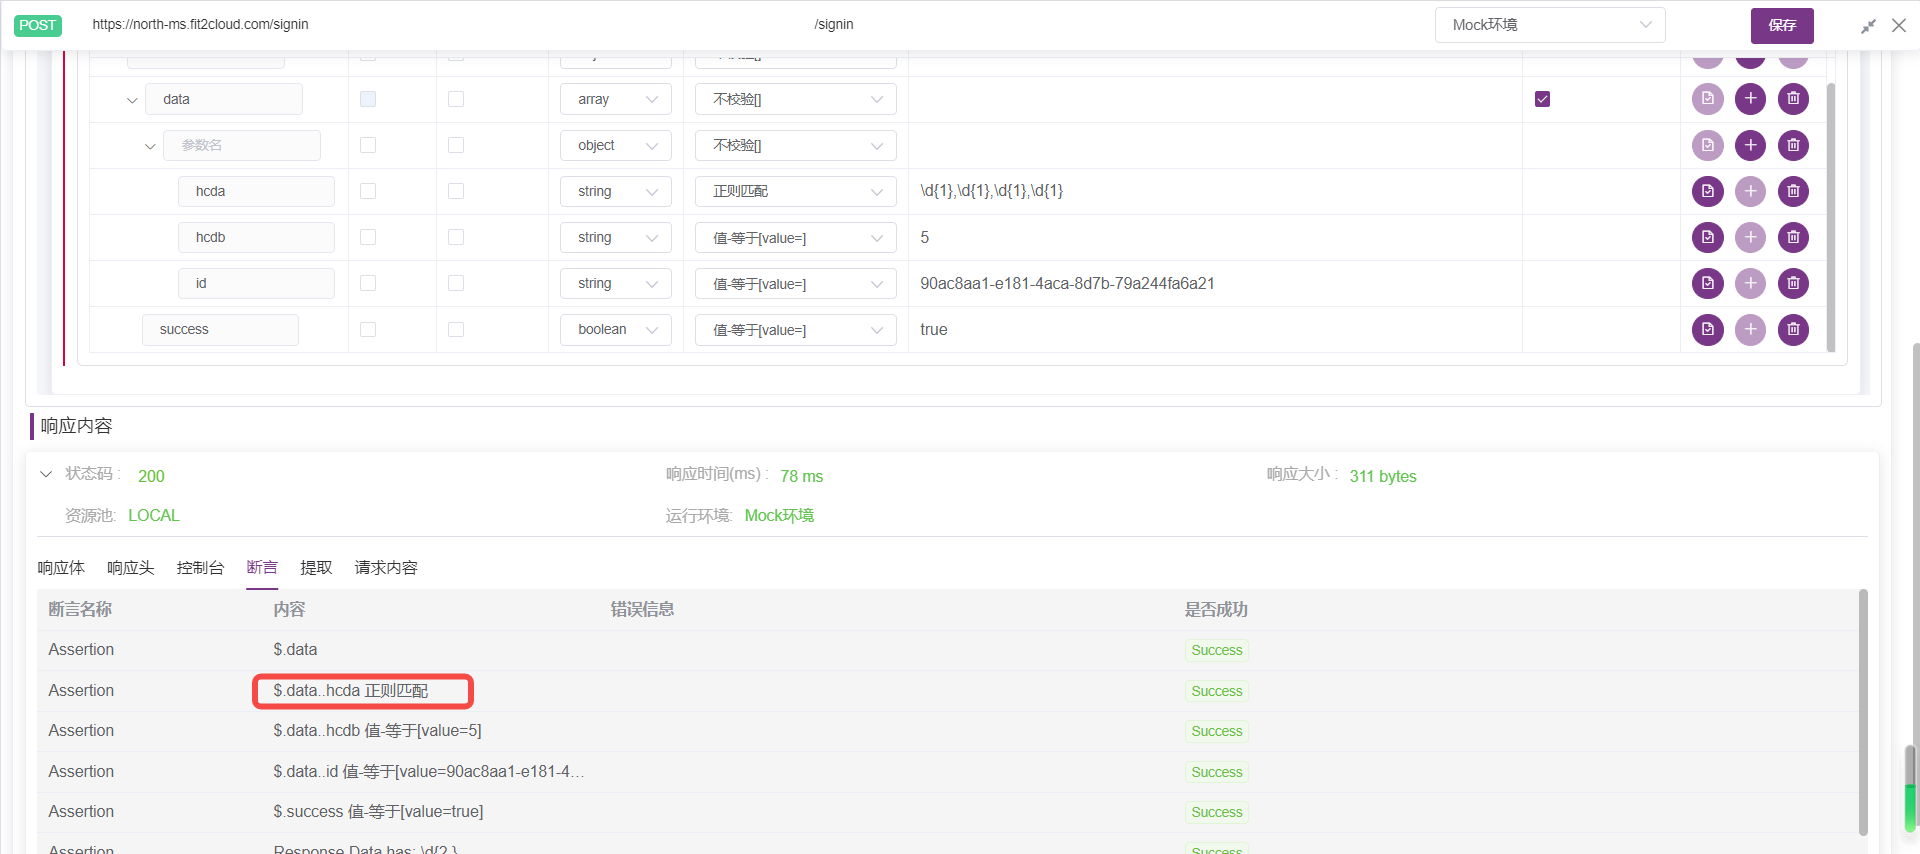Delete the success row
This screenshot has width=1920, height=854.
(x=1793, y=329)
